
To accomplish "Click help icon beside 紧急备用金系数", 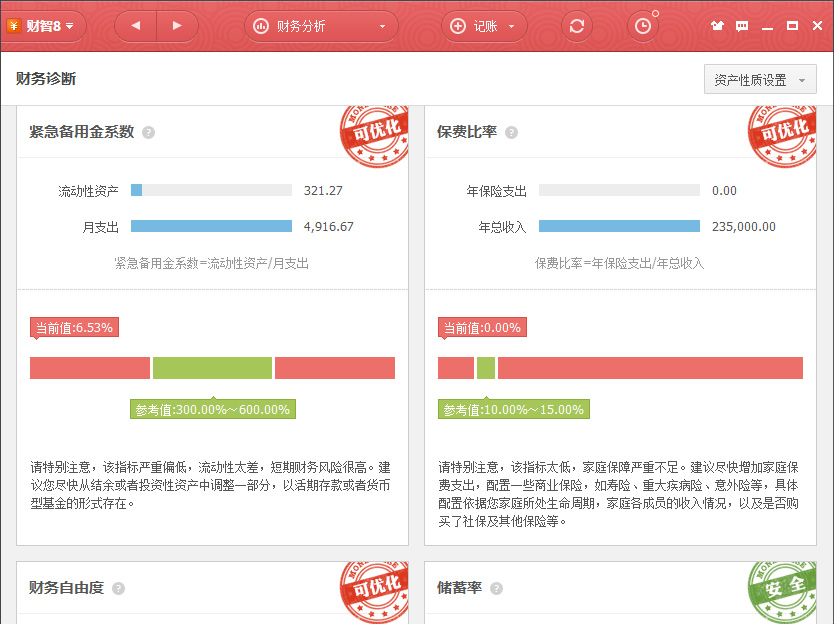I will pos(148,132).
